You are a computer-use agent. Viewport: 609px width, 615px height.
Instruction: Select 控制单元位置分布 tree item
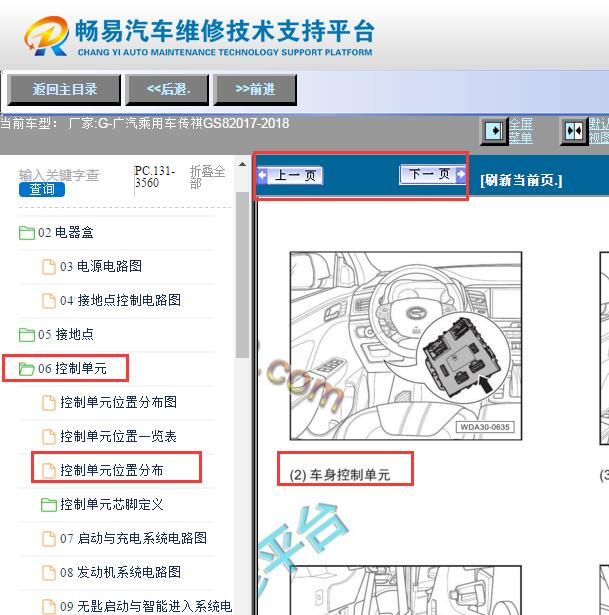click(x=112, y=471)
